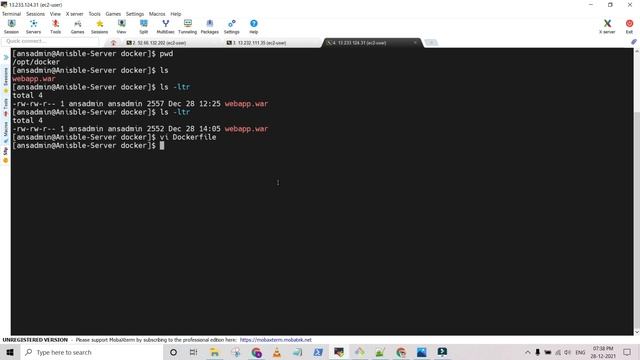Add a new tab with plus button
Viewport: 640px width, 360px height.
(x=431, y=42)
